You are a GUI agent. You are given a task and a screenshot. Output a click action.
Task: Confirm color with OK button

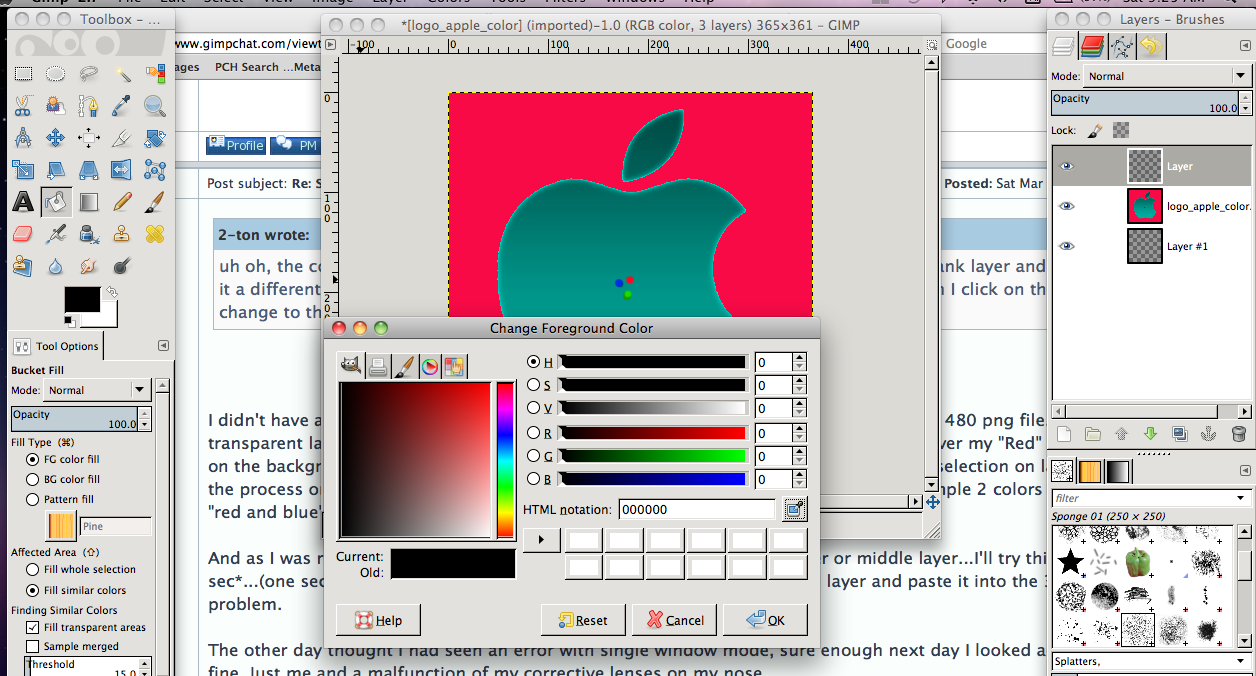[765, 620]
